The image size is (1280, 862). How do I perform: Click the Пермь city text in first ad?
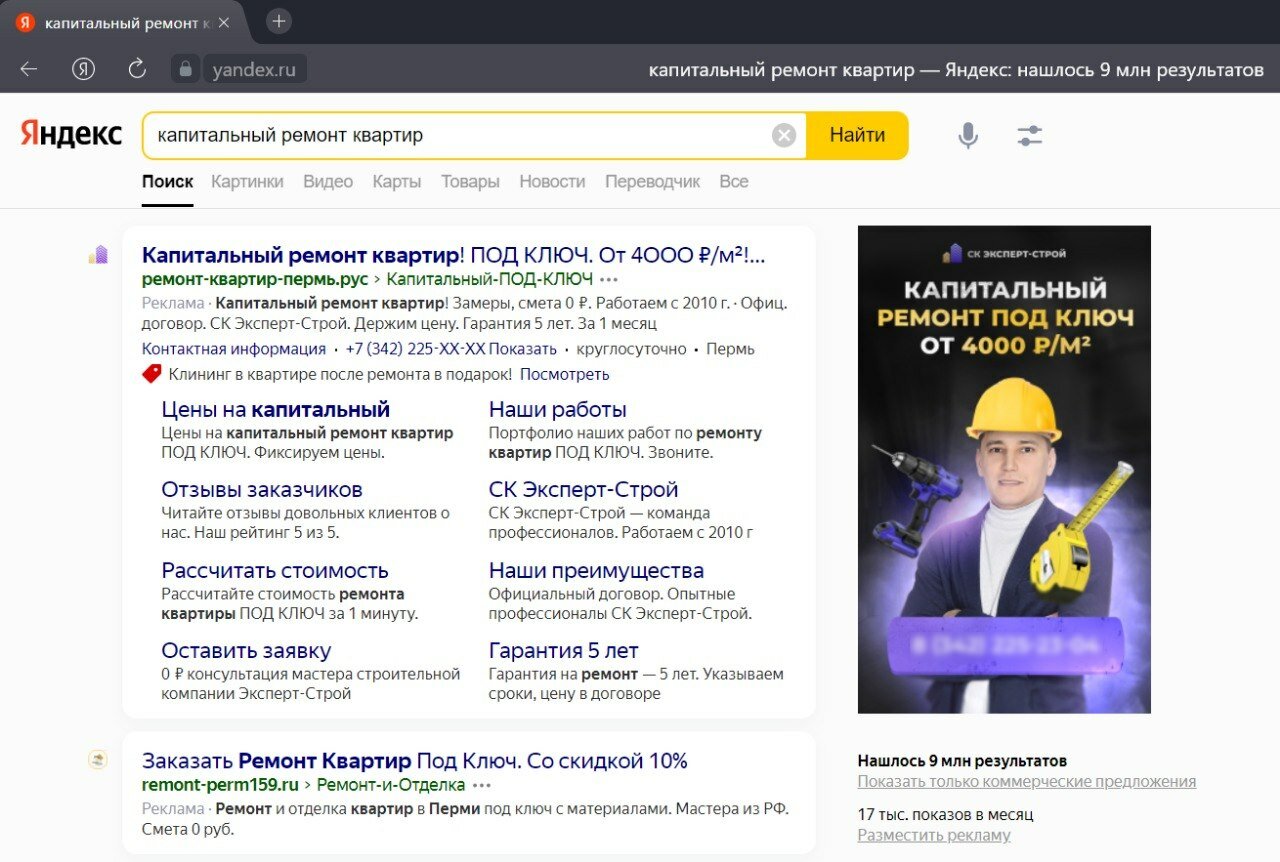pyautogui.click(x=730, y=349)
